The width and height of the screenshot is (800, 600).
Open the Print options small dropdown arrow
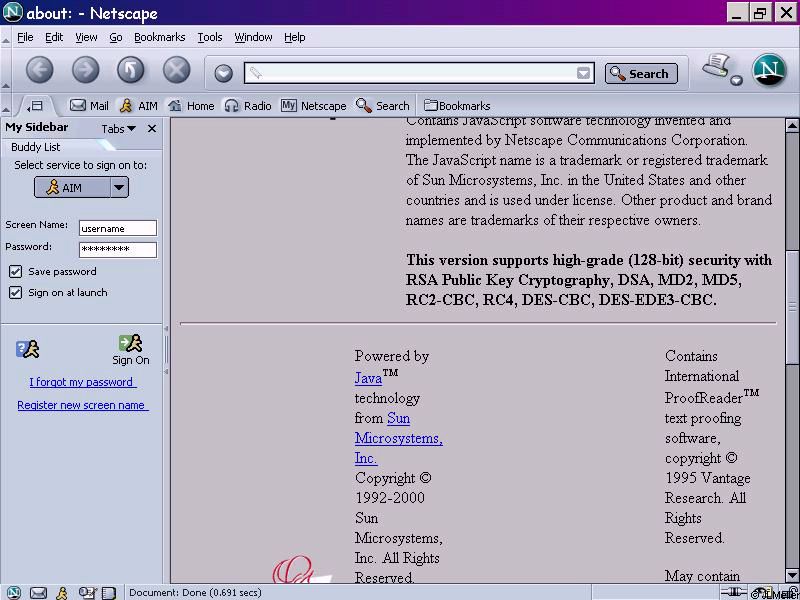(736, 80)
